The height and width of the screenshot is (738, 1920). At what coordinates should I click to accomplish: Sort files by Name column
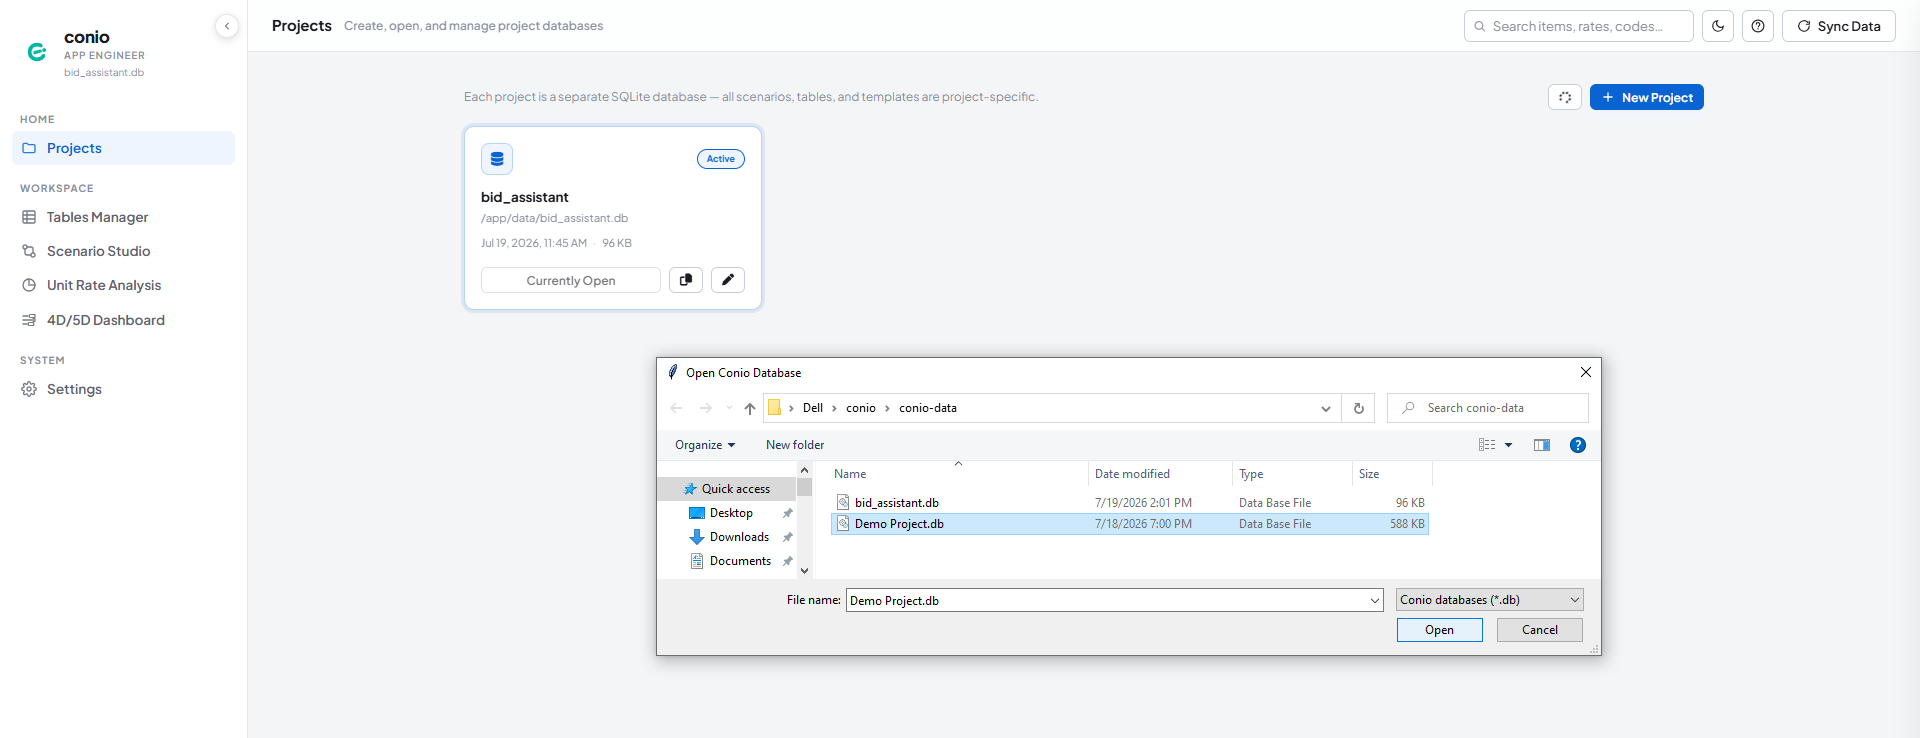[958, 474]
